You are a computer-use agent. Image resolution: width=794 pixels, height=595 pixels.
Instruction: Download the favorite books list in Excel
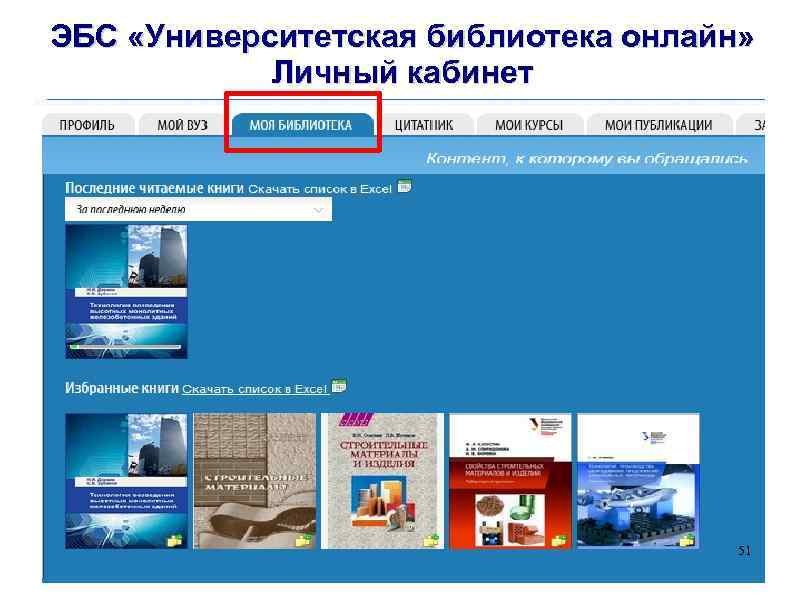(x=255, y=389)
